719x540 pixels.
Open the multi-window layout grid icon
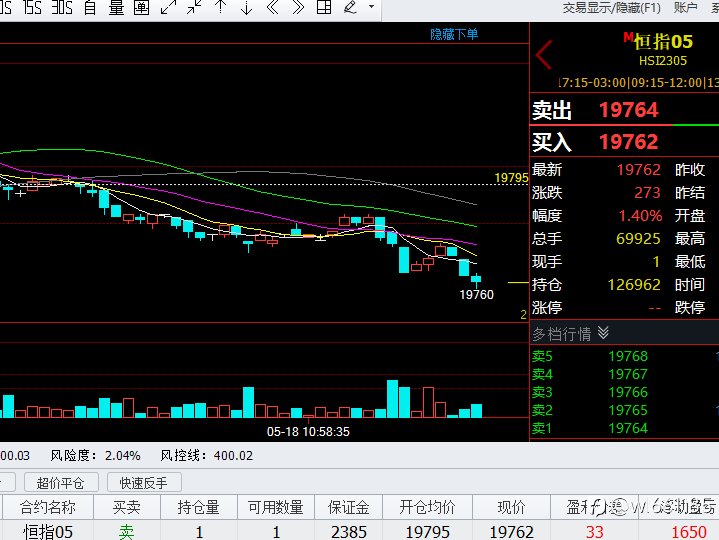[x=324, y=7]
